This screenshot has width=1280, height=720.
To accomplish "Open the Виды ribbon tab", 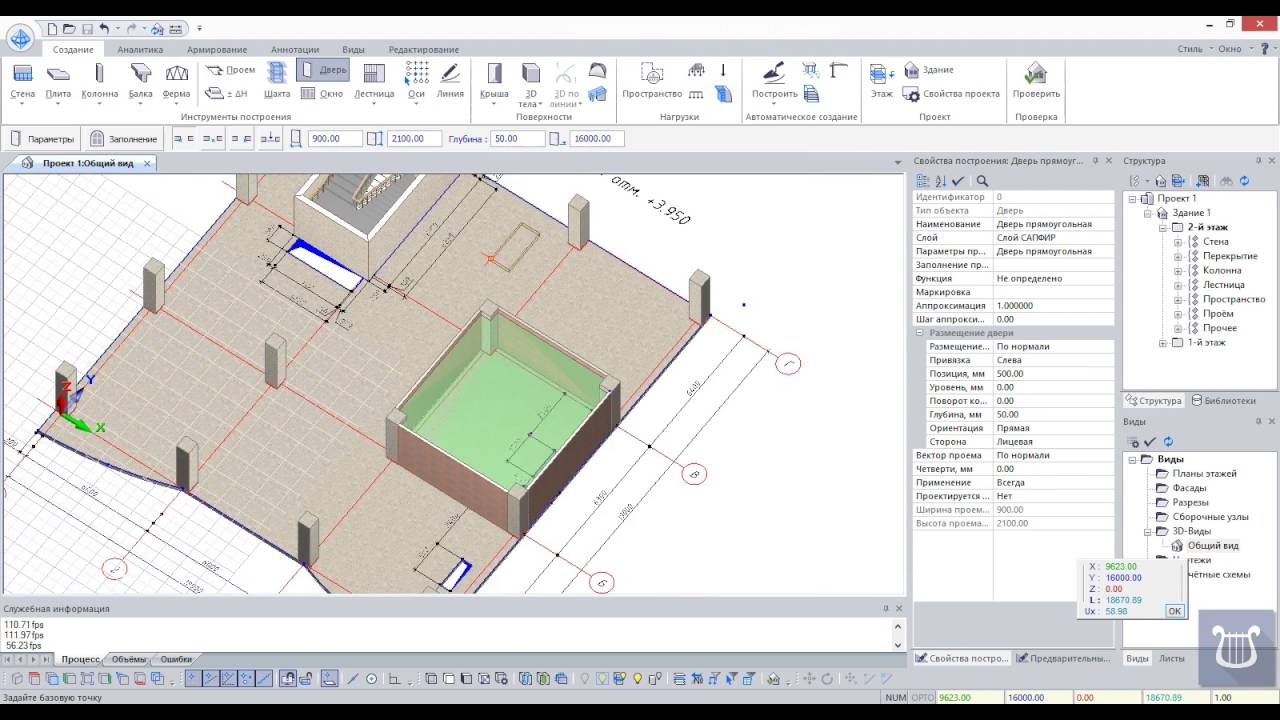I will tap(353, 50).
